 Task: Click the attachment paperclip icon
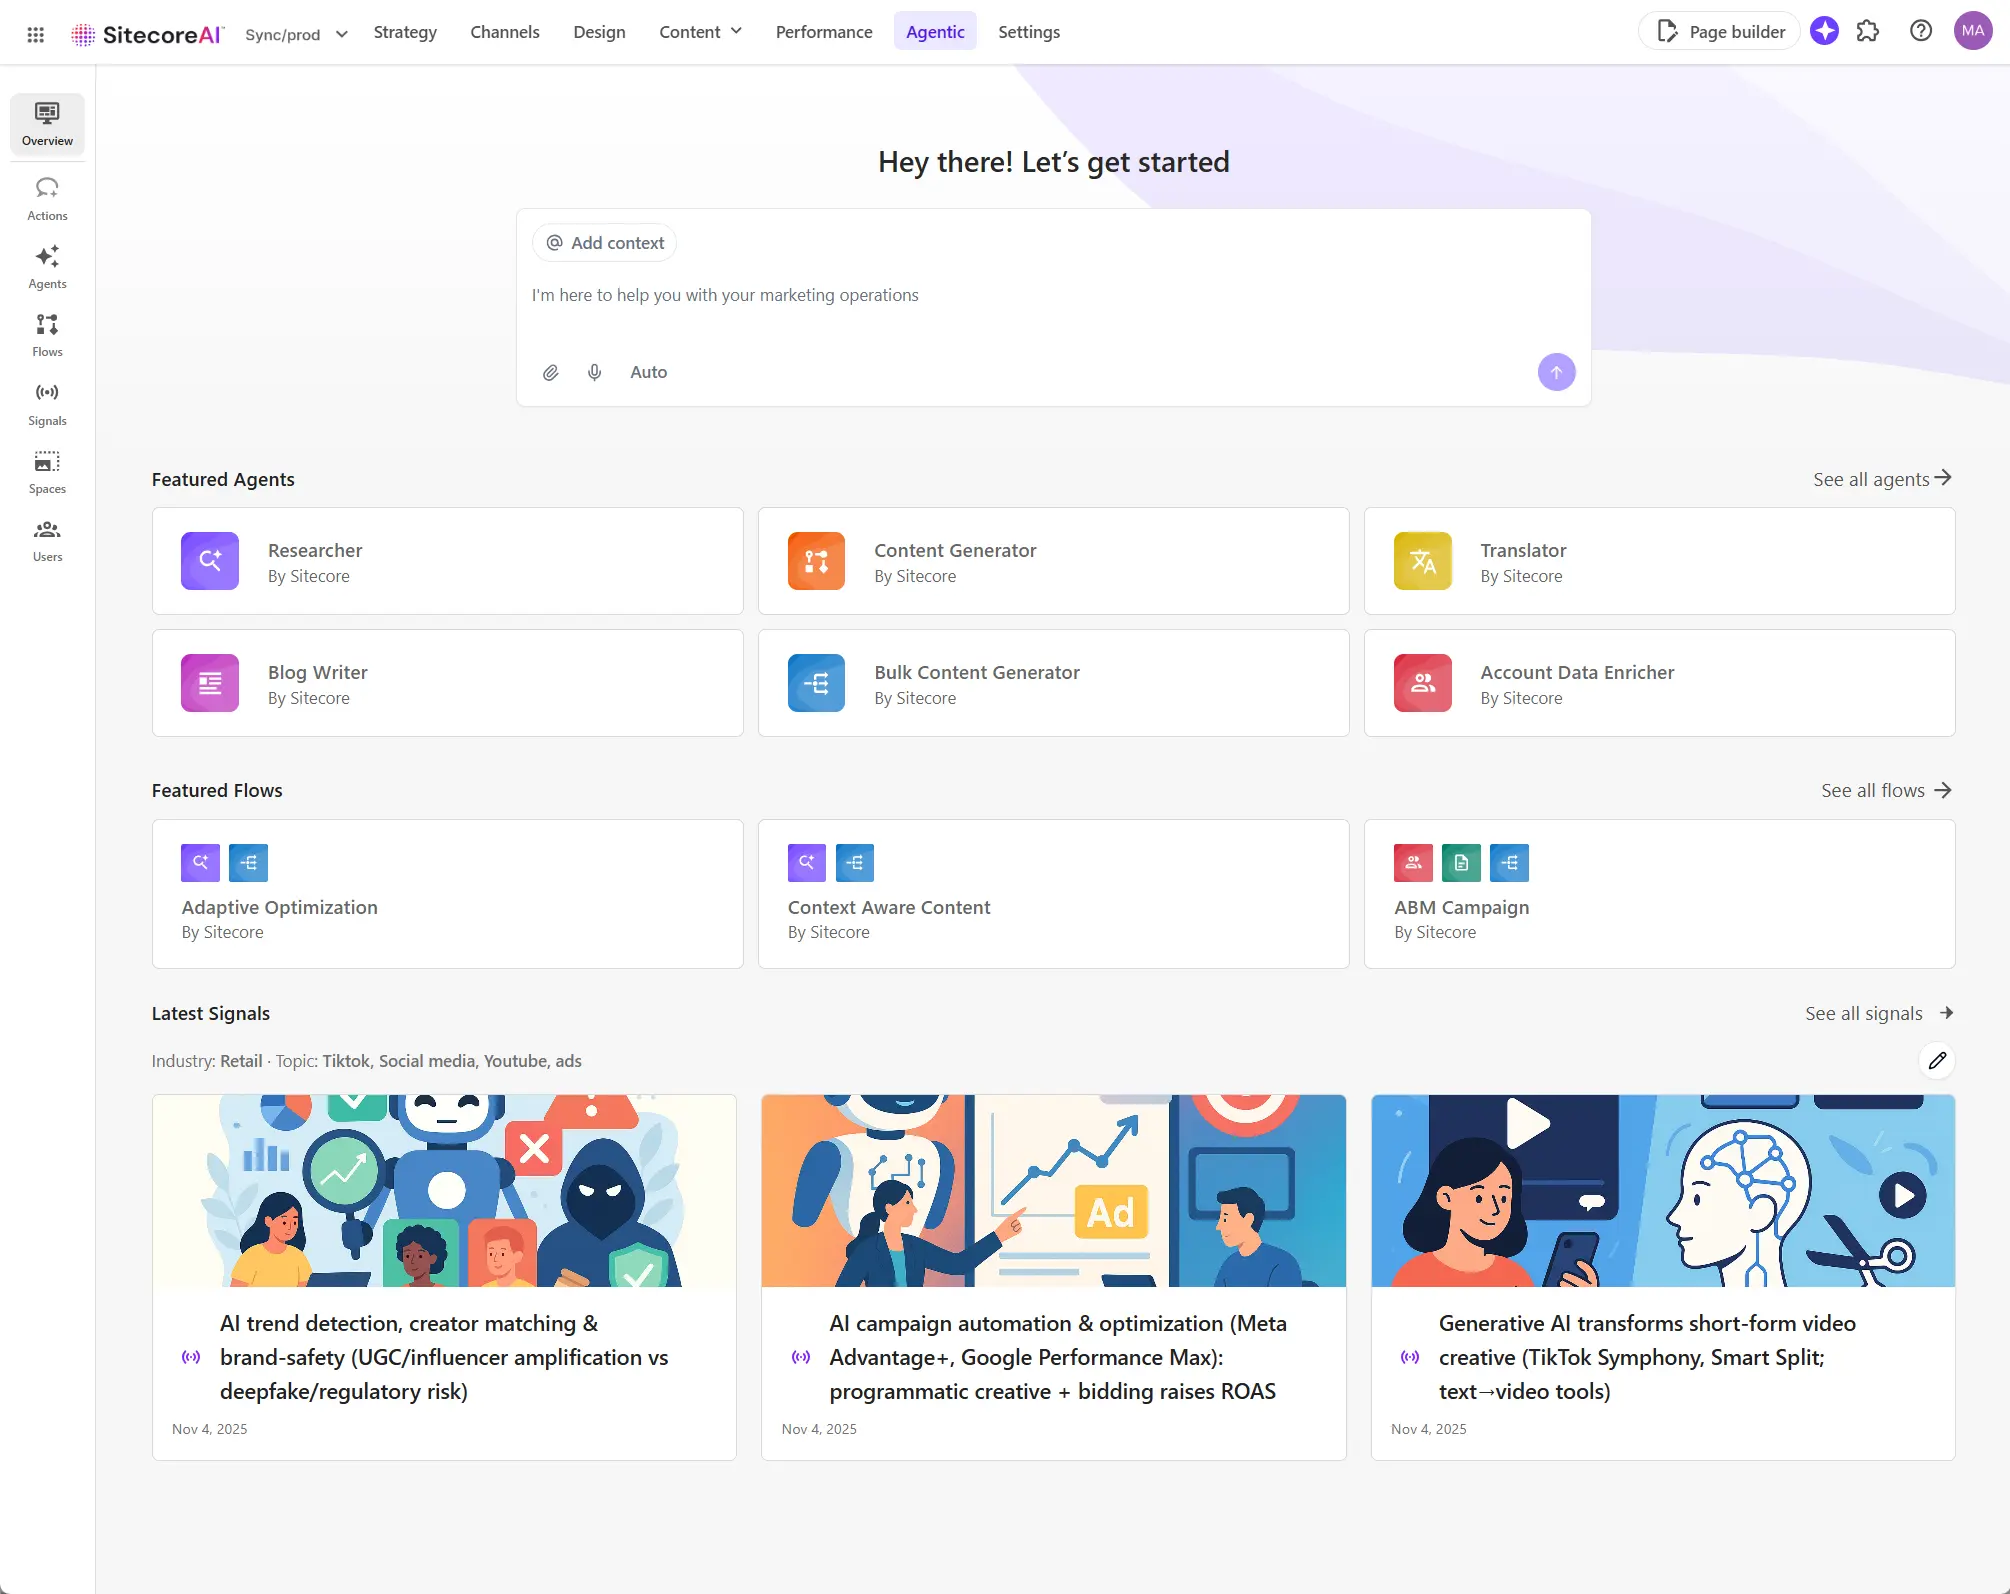(550, 372)
